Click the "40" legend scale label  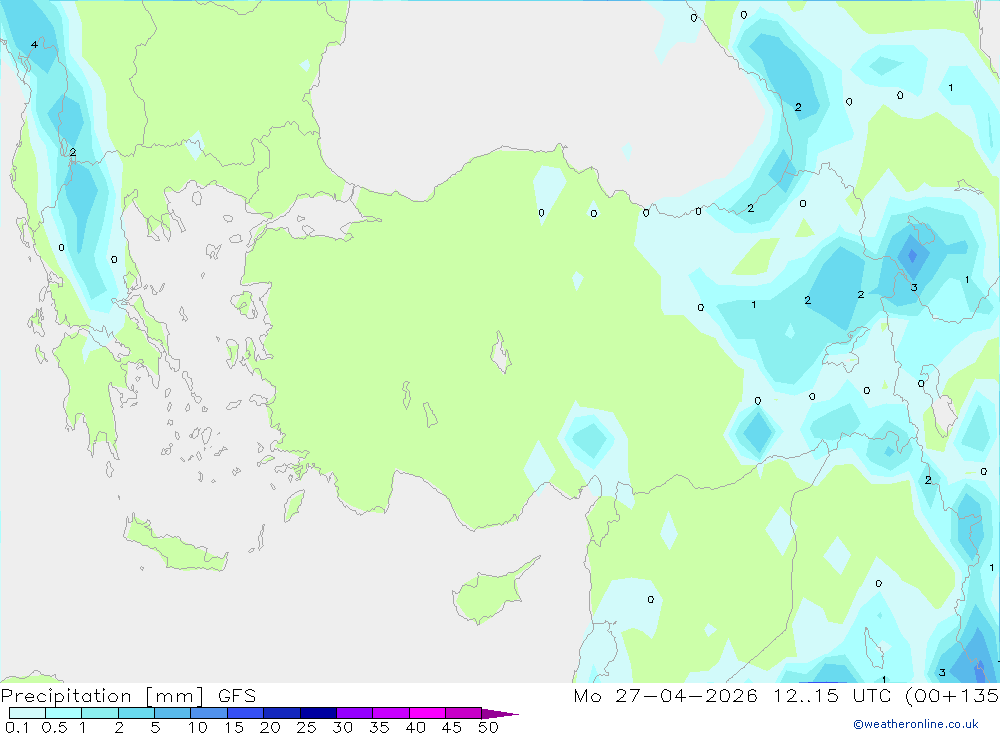pos(415,727)
